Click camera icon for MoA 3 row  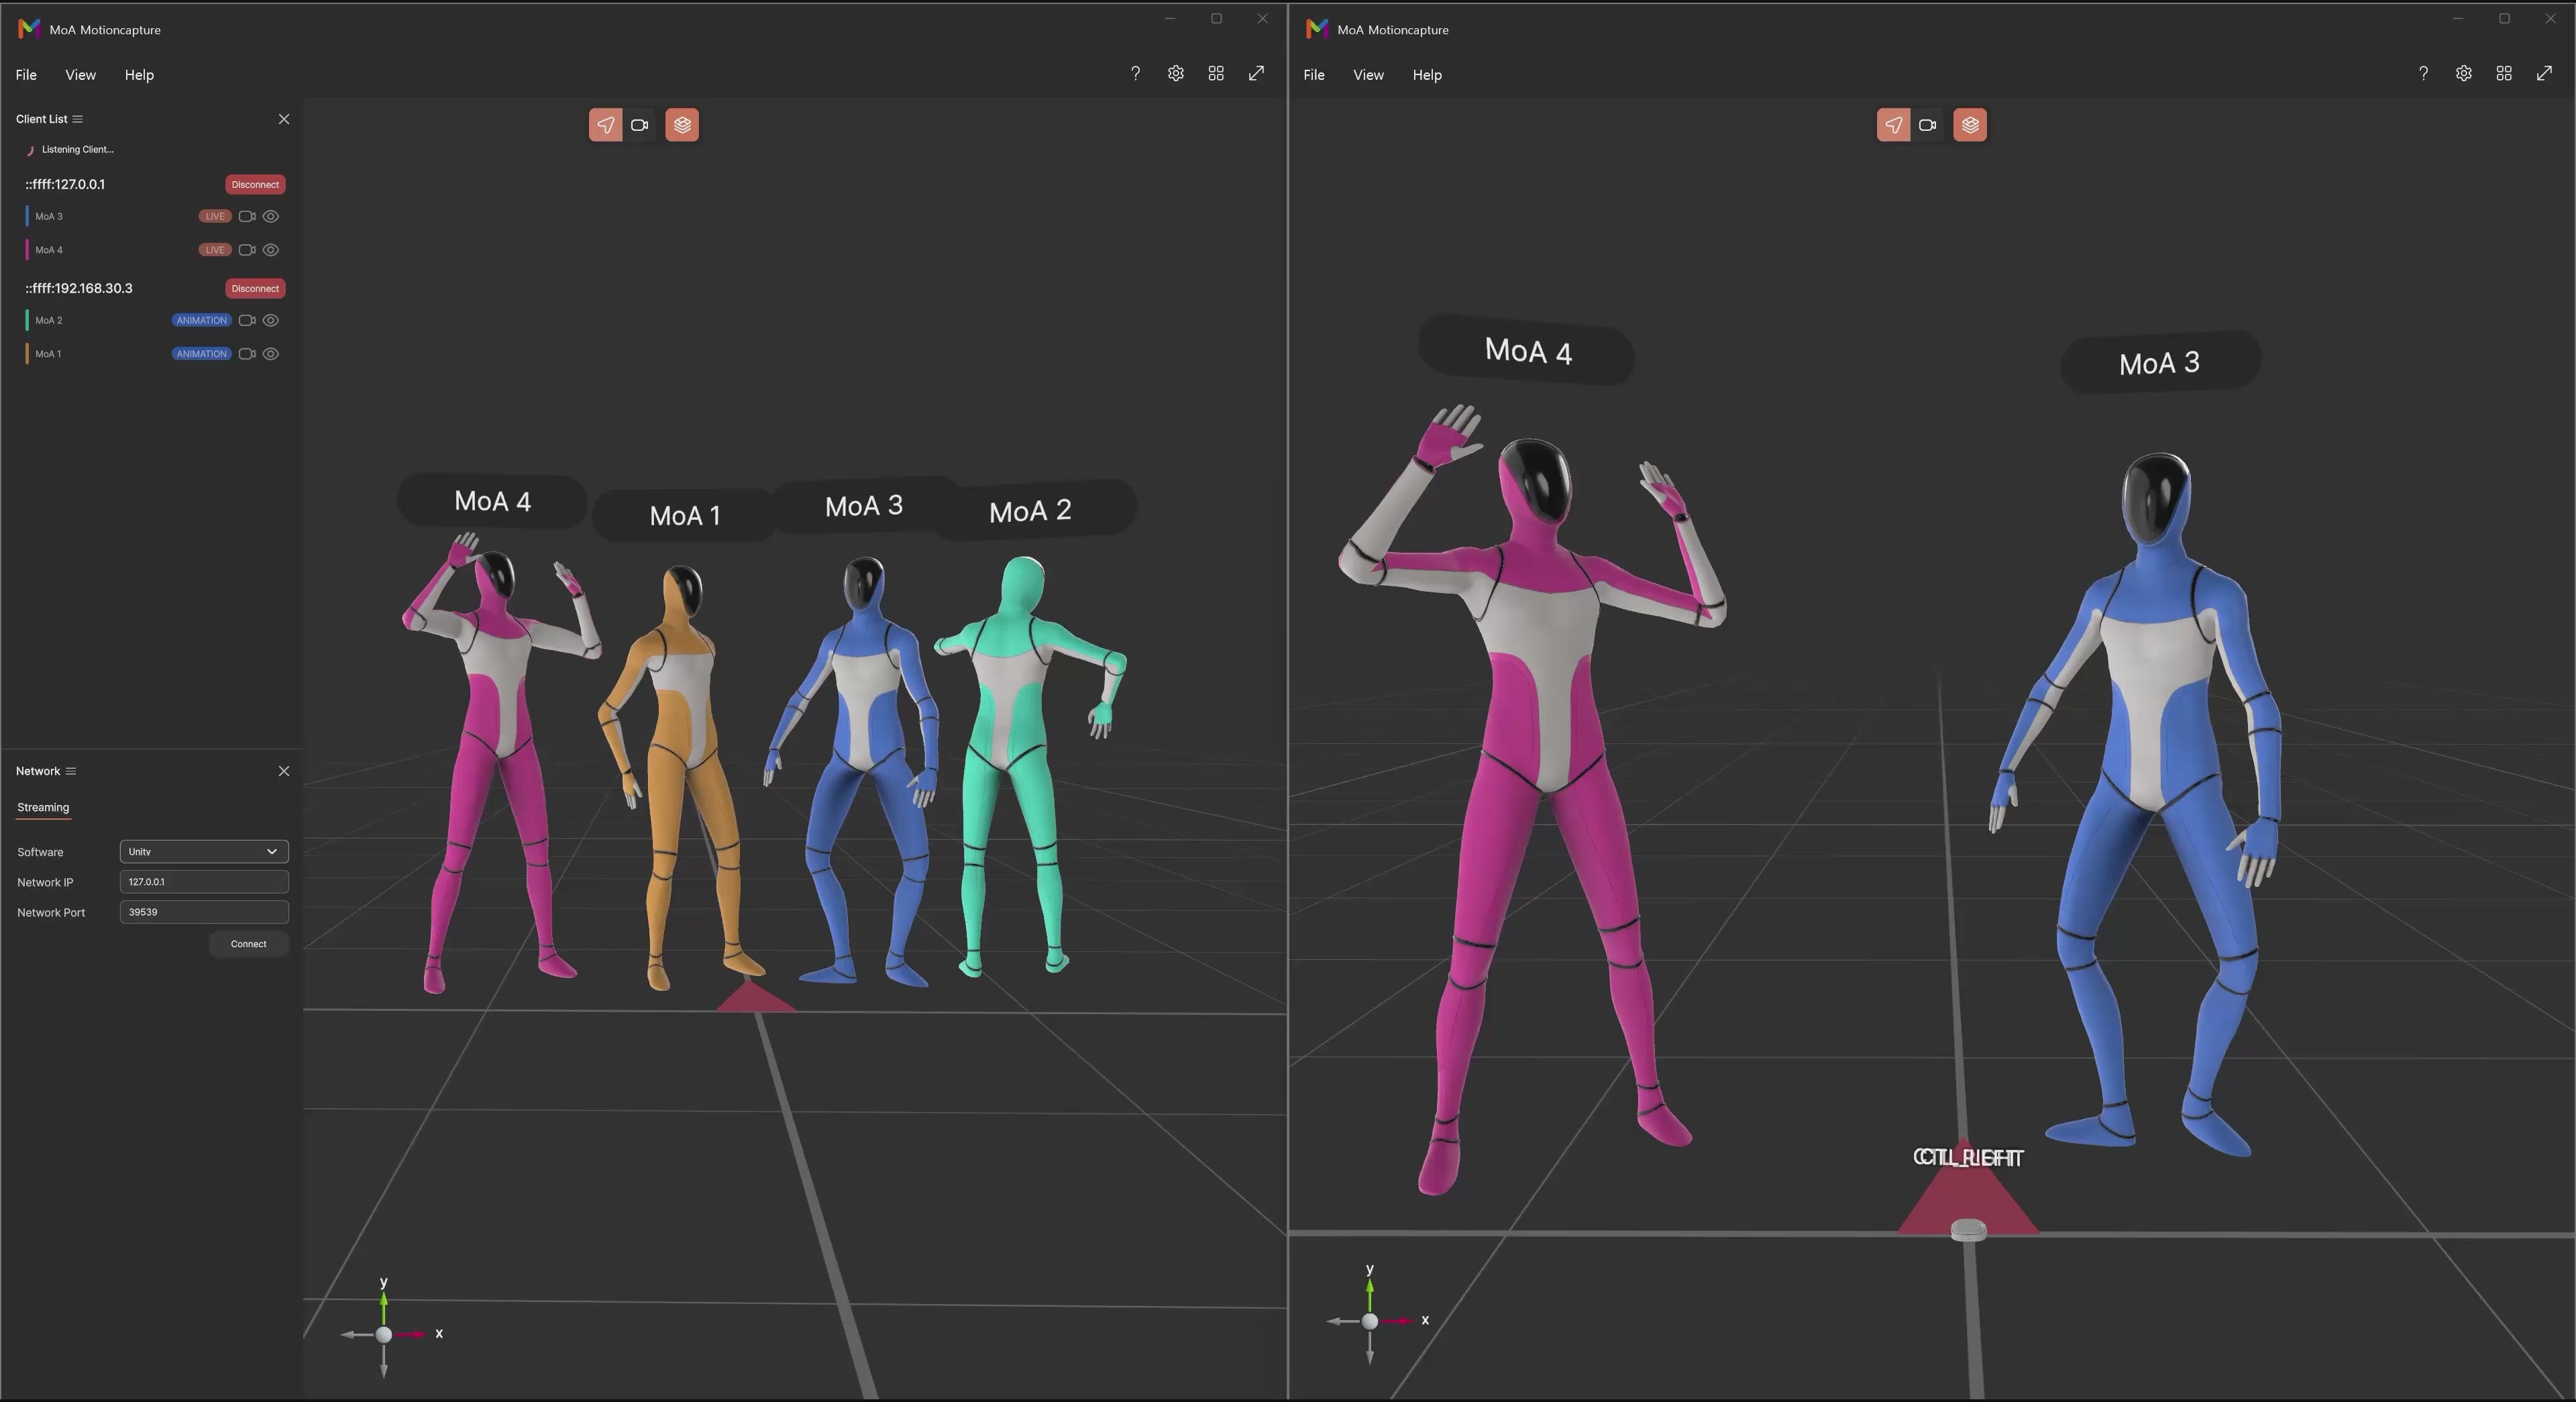(x=247, y=216)
